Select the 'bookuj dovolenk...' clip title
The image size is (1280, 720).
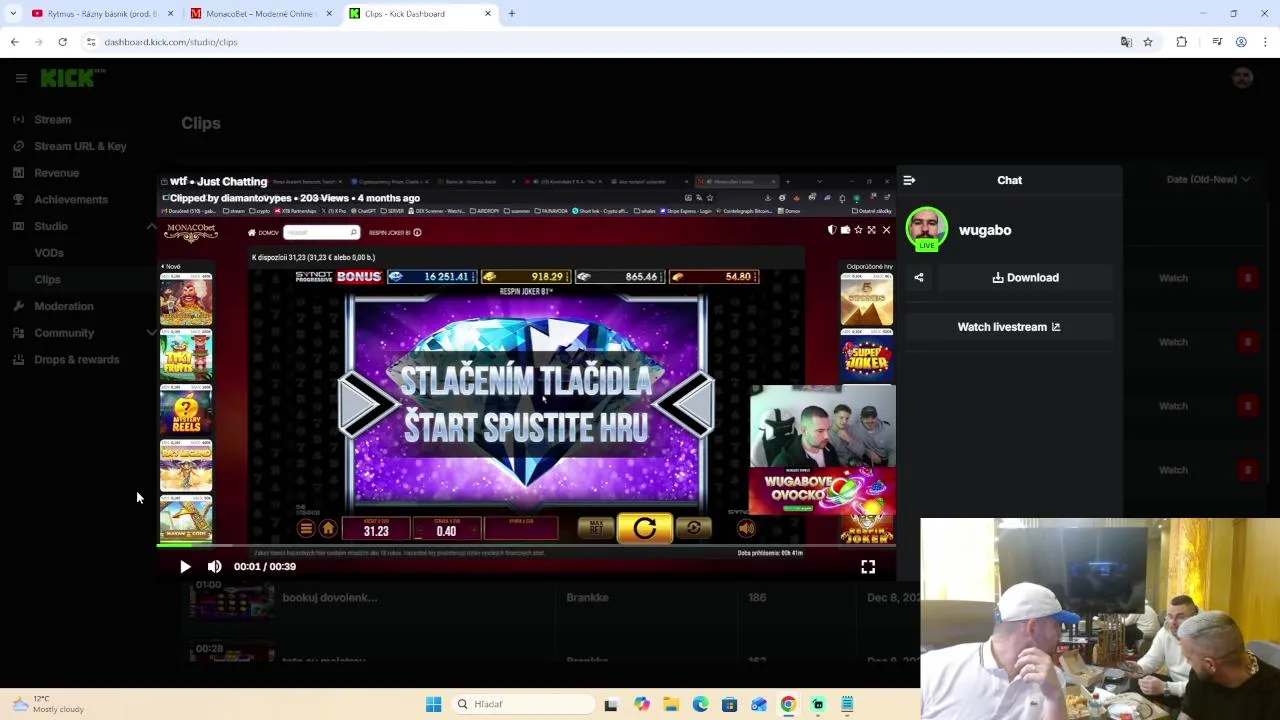coord(329,598)
